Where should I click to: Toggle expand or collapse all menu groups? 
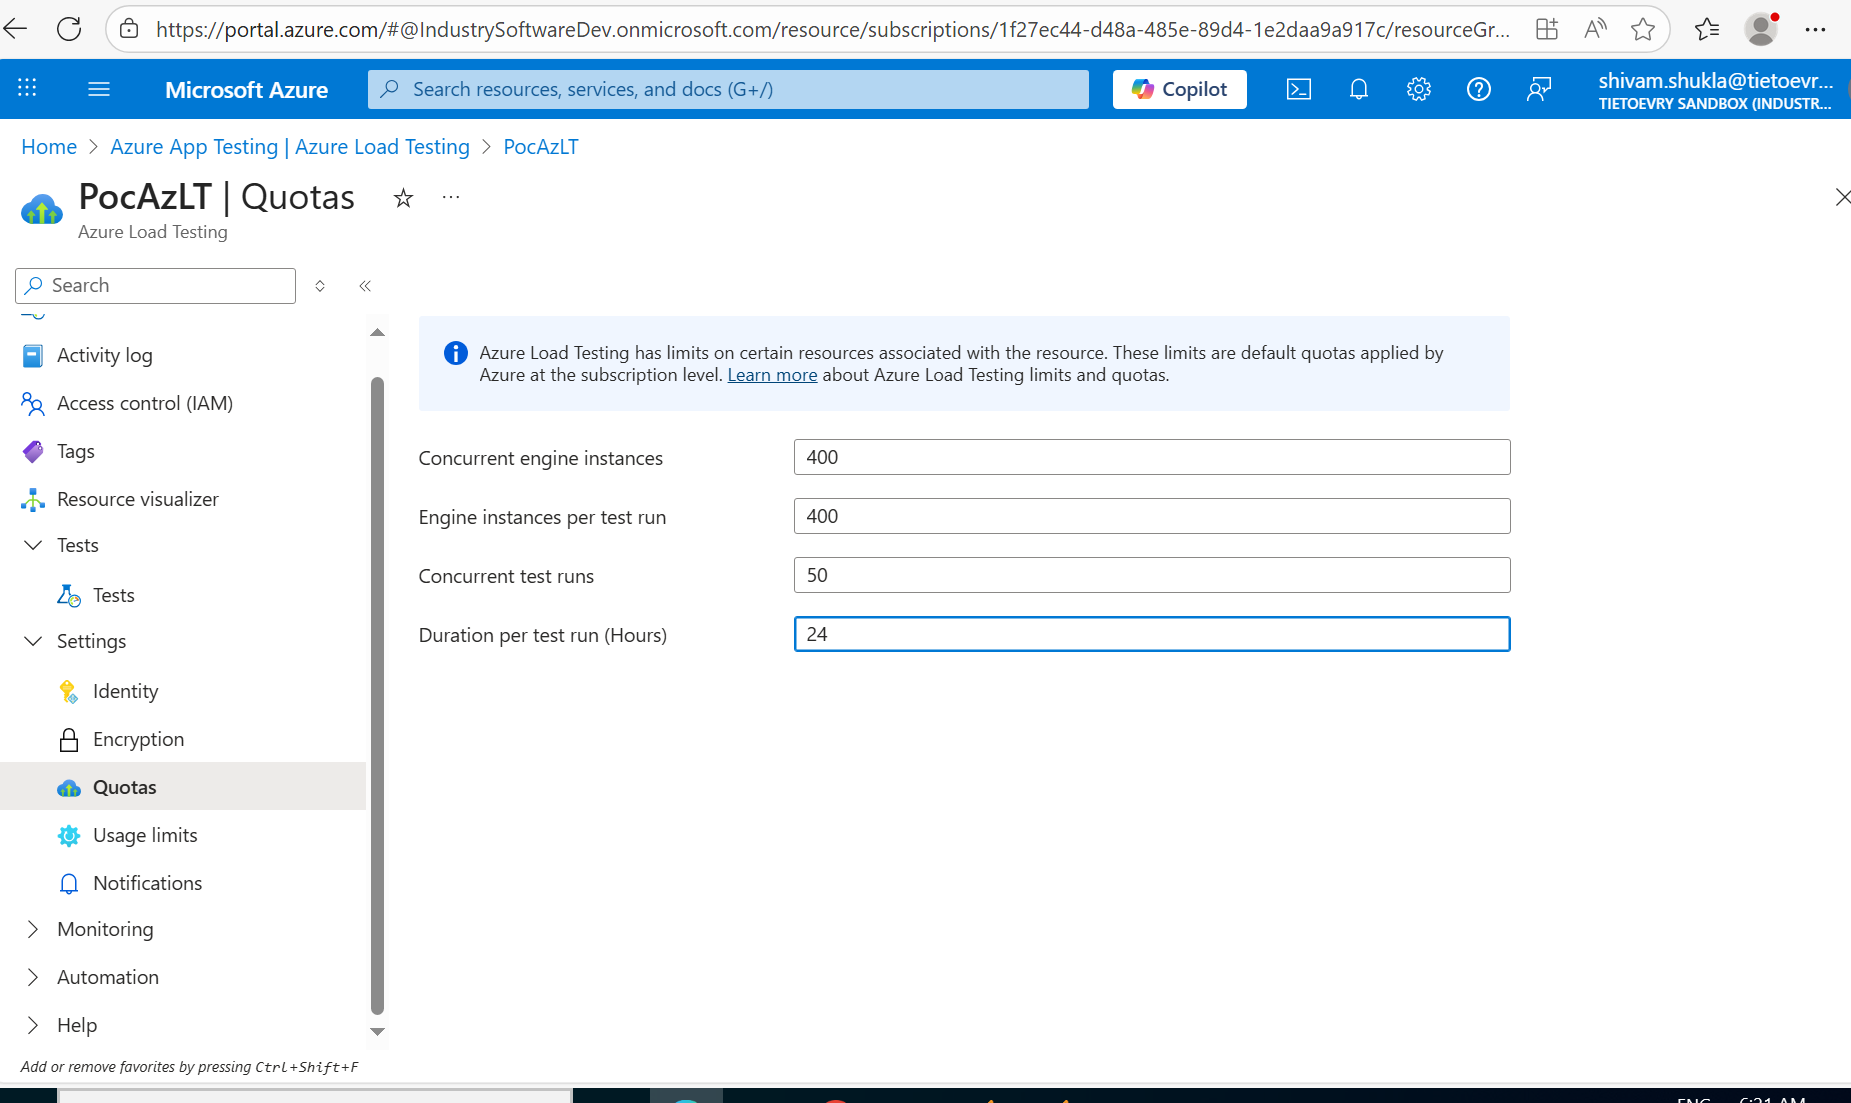[320, 286]
